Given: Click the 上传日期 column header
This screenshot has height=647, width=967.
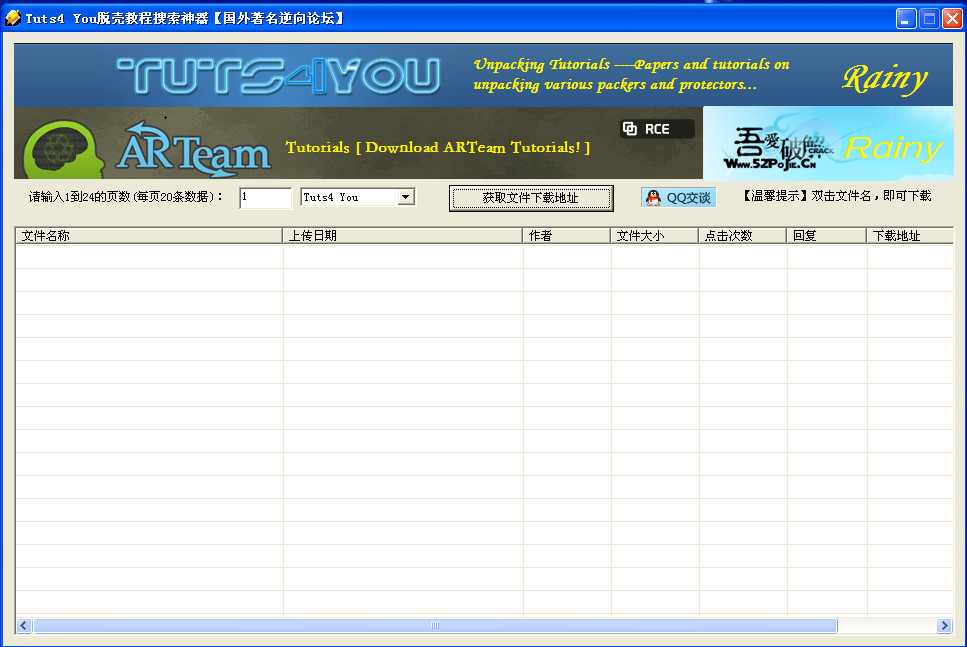Looking at the screenshot, I should coord(400,235).
